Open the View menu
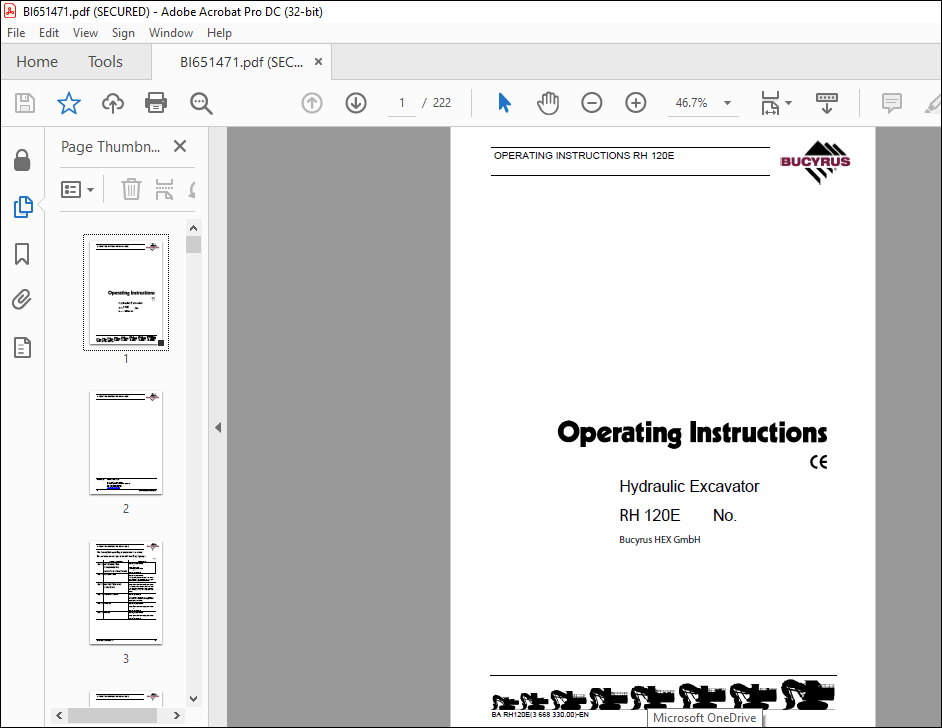Screen dimensions: 942x728 click(85, 33)
